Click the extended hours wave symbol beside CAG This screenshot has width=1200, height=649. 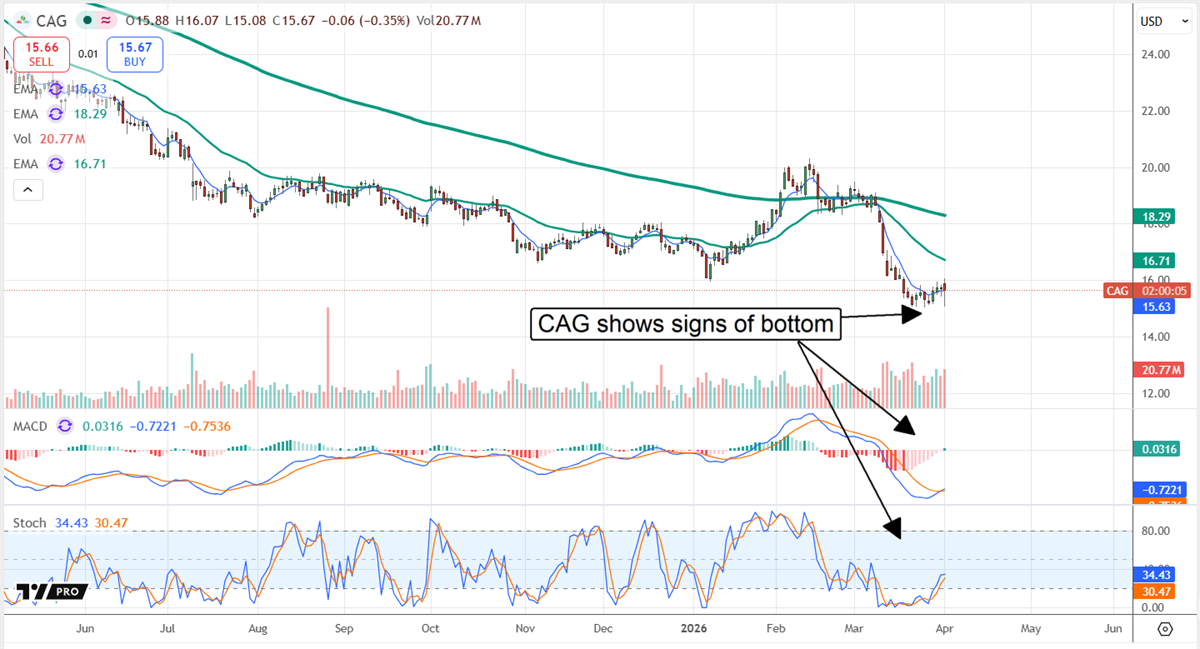(106, 20)
